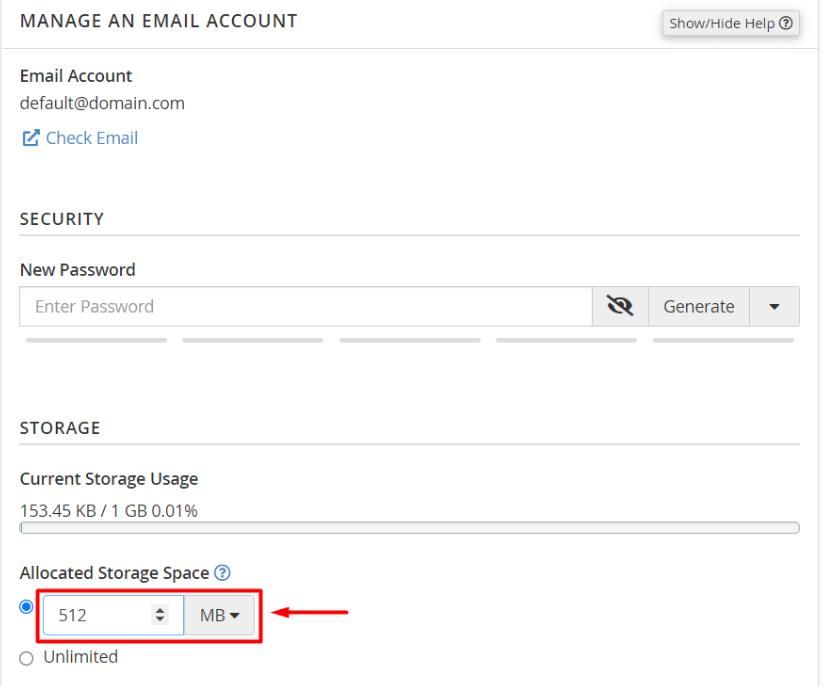Open the Check Email link

click(x=91, y=138)
